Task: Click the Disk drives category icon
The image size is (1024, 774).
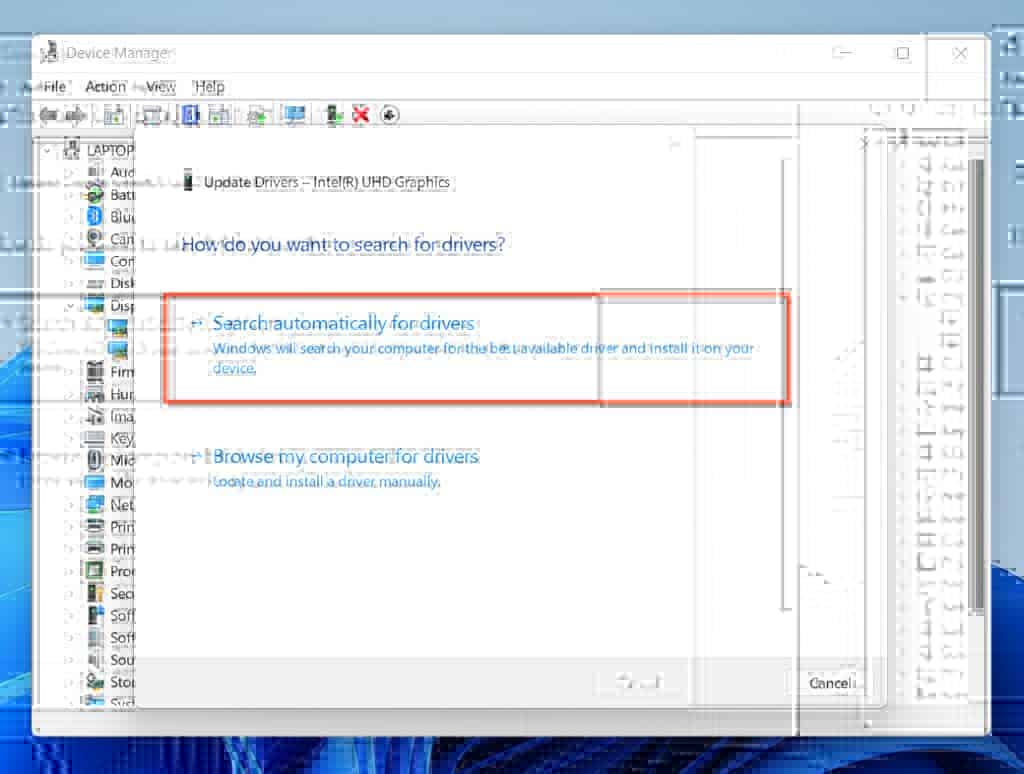Action: click(x=95, y=283)
